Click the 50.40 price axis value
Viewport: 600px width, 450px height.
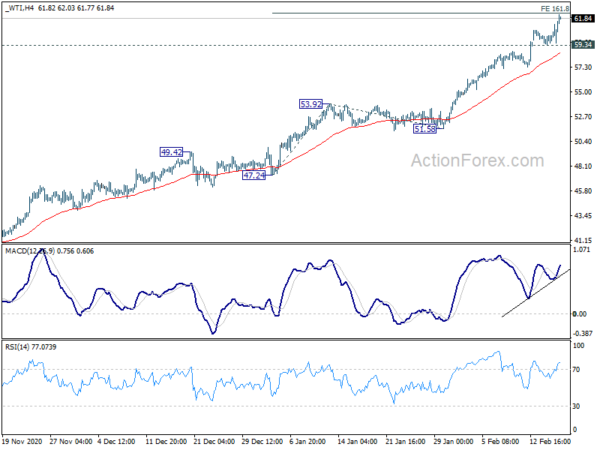tap(583, 142)
